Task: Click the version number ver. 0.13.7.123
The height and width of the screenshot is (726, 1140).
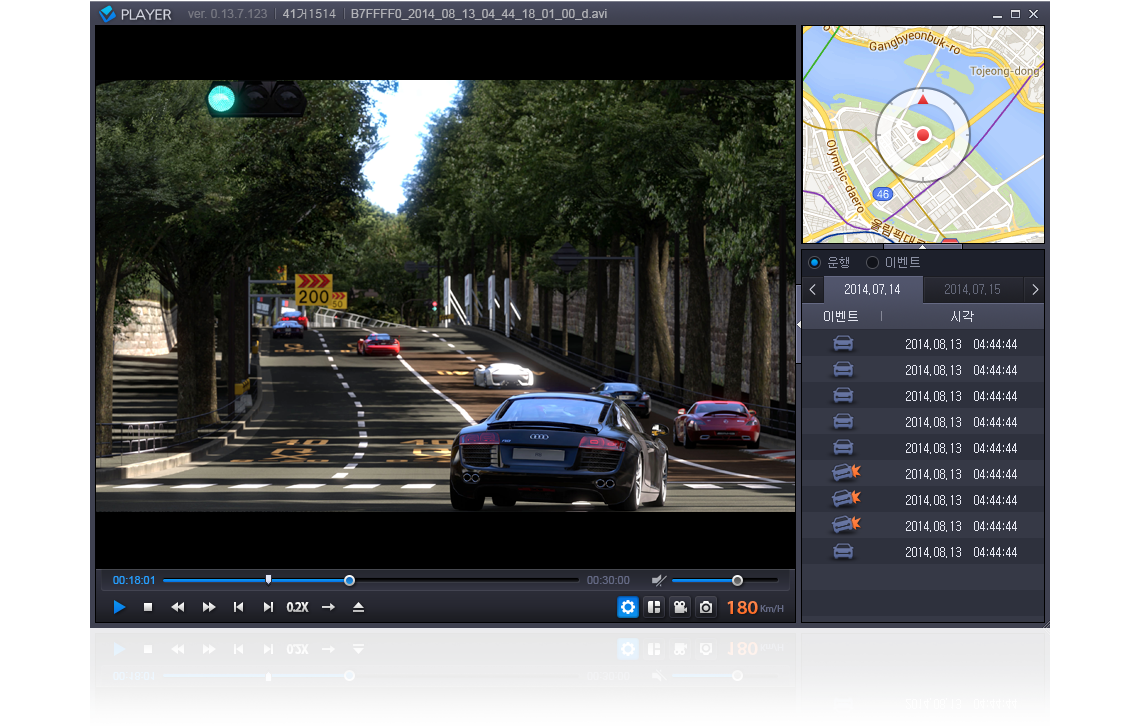Action: click(x=227, y=14)
